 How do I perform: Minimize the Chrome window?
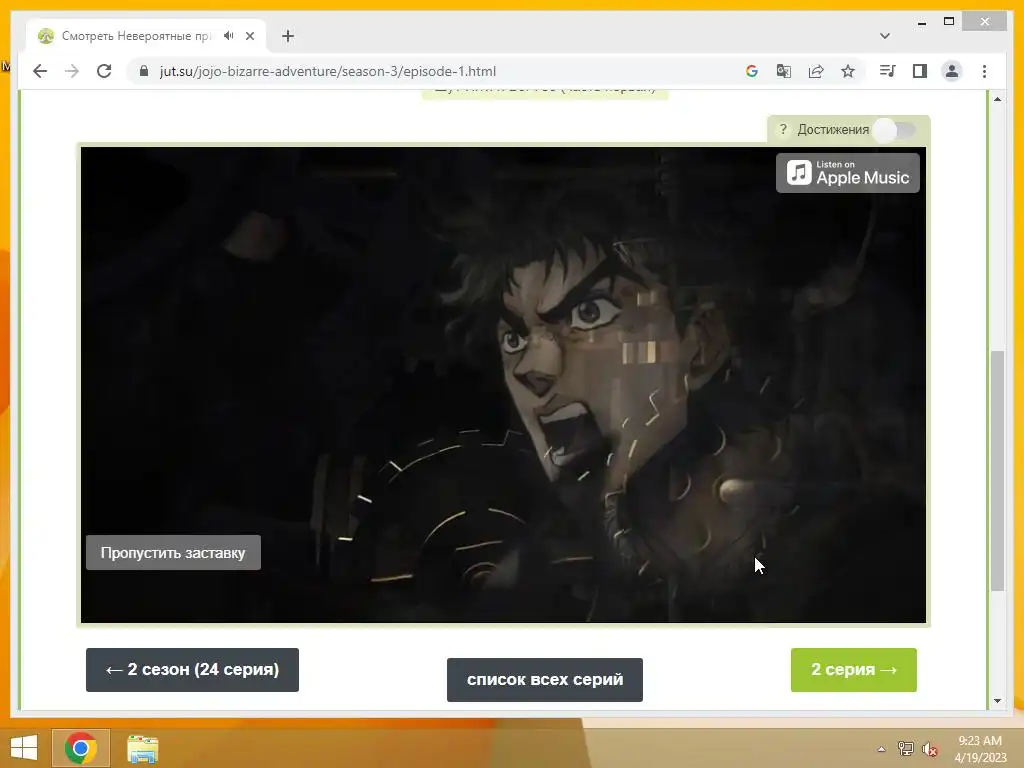[921, 22]
